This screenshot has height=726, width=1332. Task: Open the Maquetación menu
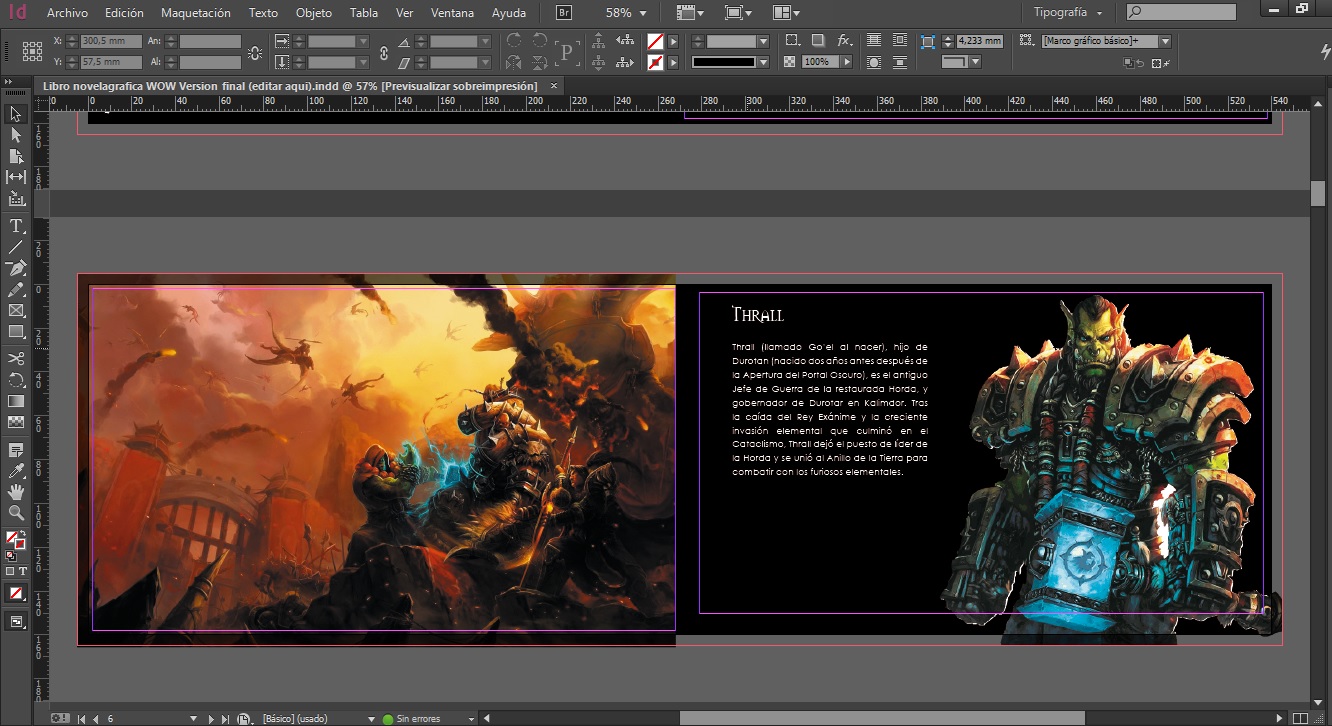pos(196,13)
